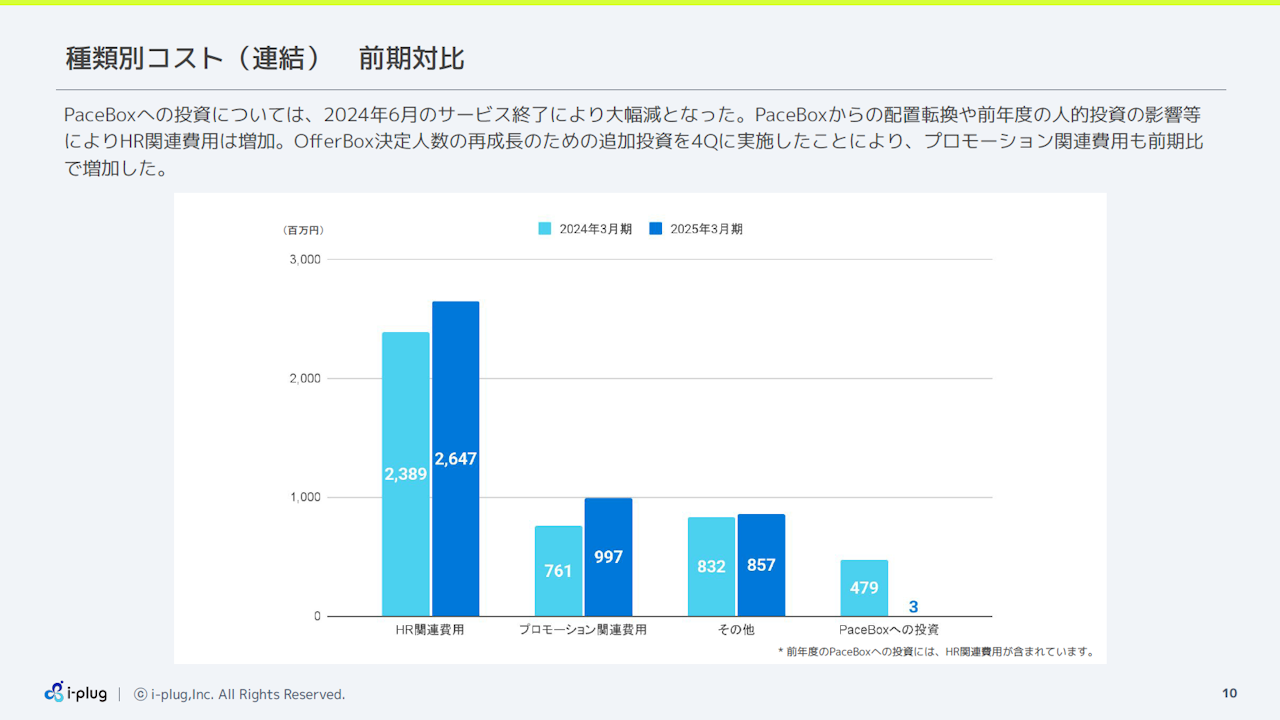
Task: Click the HR関連費用 axis label
Action: [430, 630]
